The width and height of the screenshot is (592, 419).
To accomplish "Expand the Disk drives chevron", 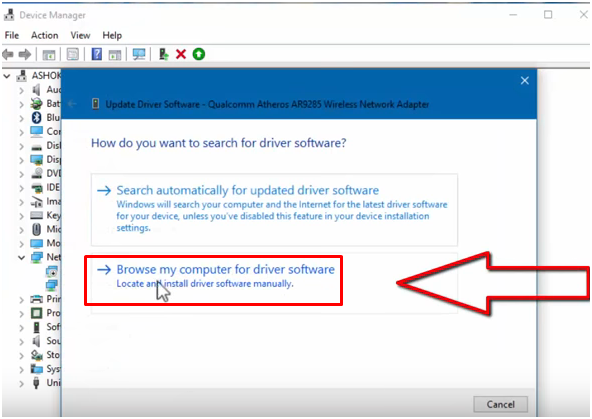I will [22, 146].
